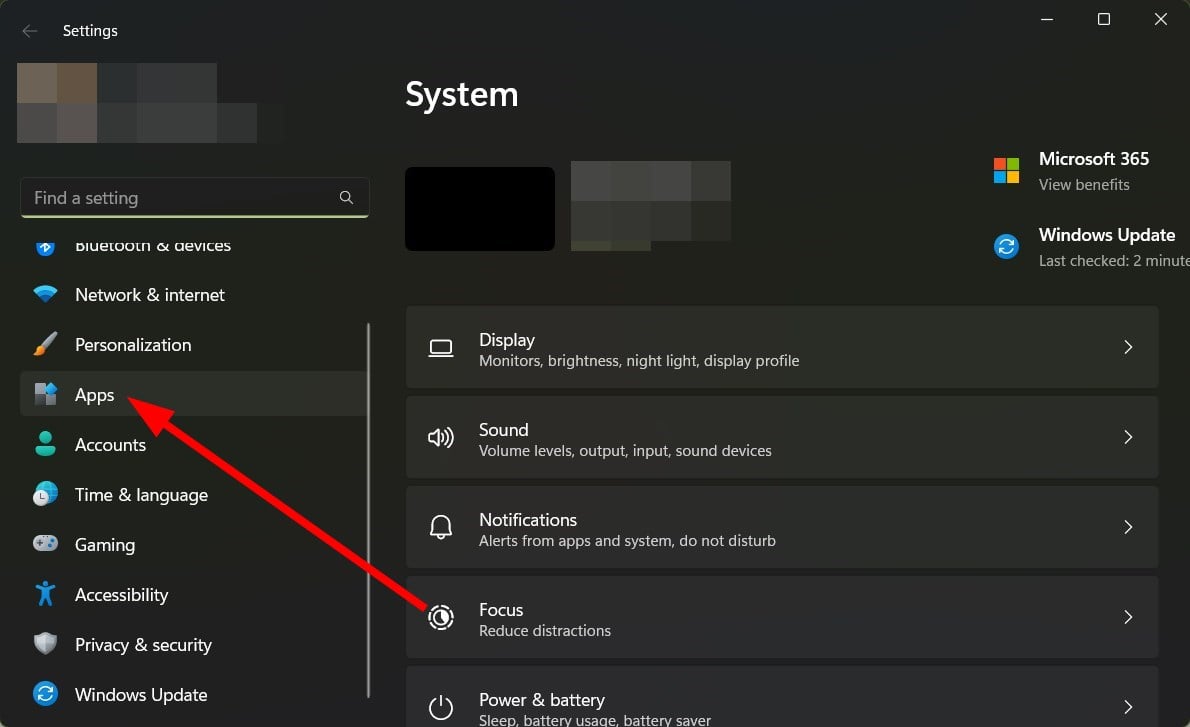1190x727 pixels.
Task: Click the search magnifier icon
Action: [x=346, y=197]
